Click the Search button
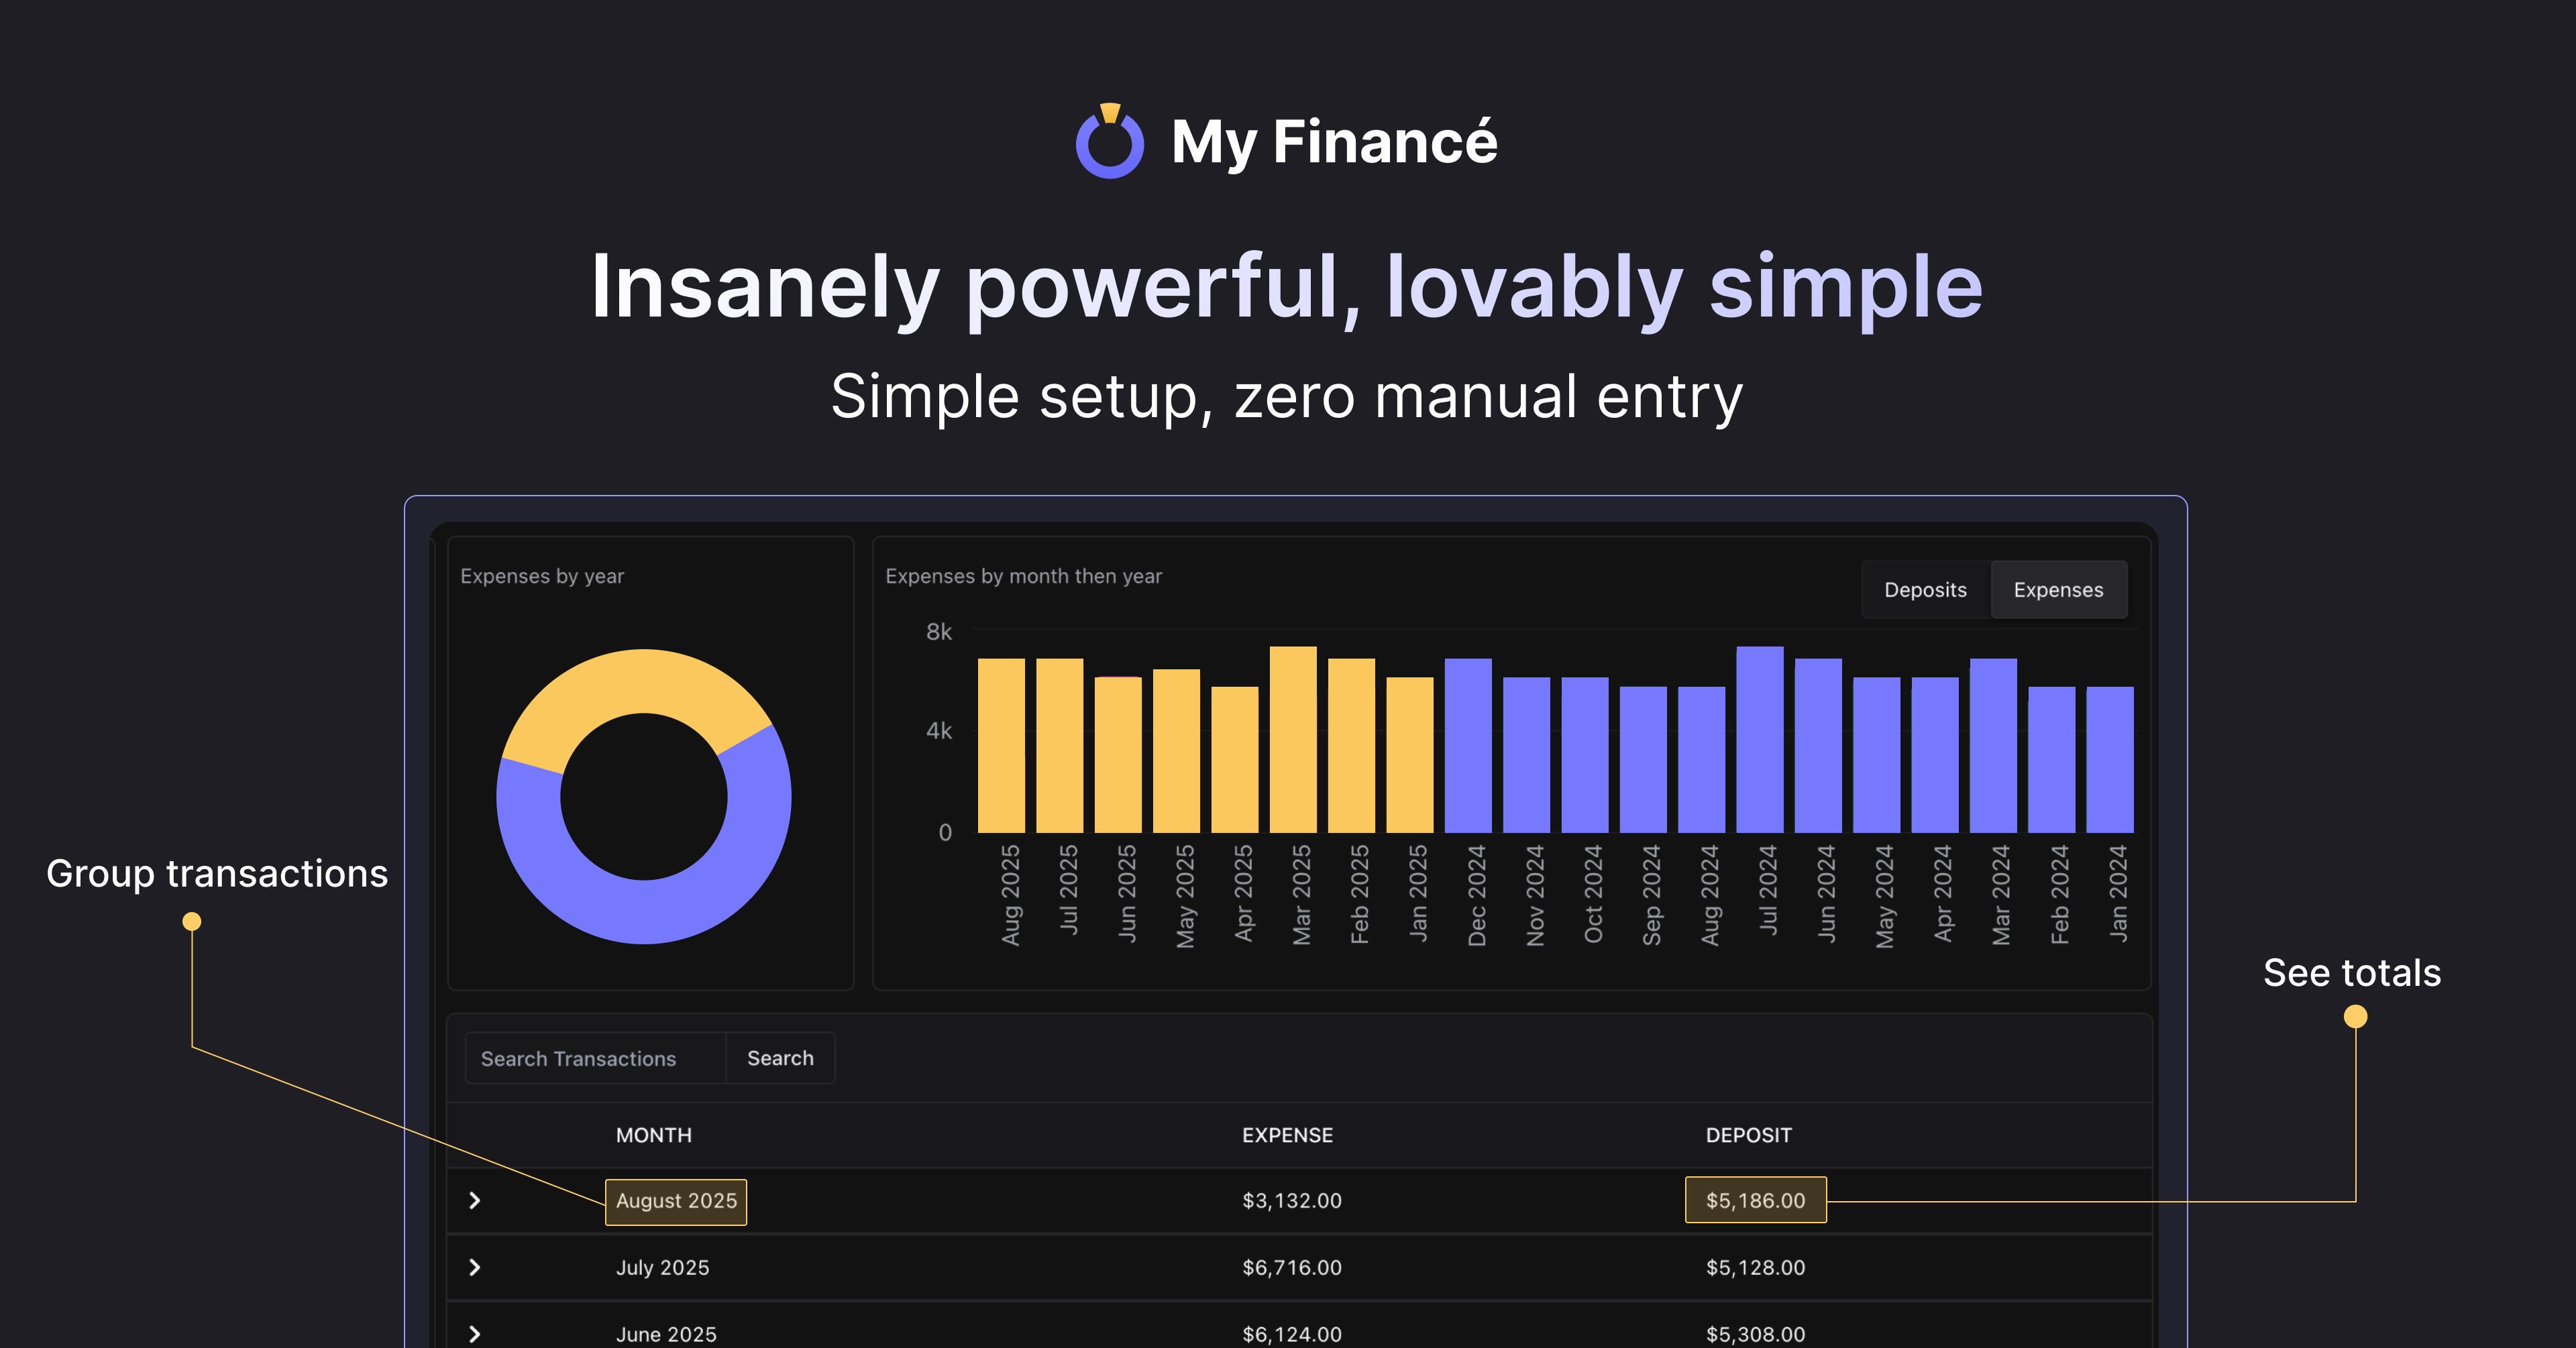Screen dimensions: 2576x1348 (x=779, y=1058)
